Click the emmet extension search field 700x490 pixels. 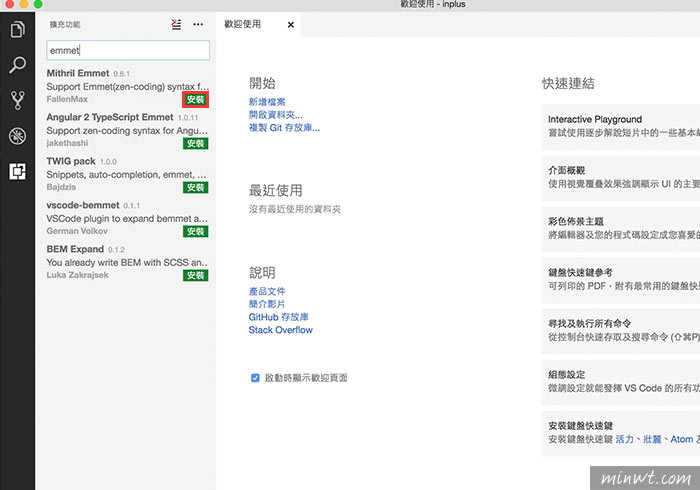(x=128, y=50)
